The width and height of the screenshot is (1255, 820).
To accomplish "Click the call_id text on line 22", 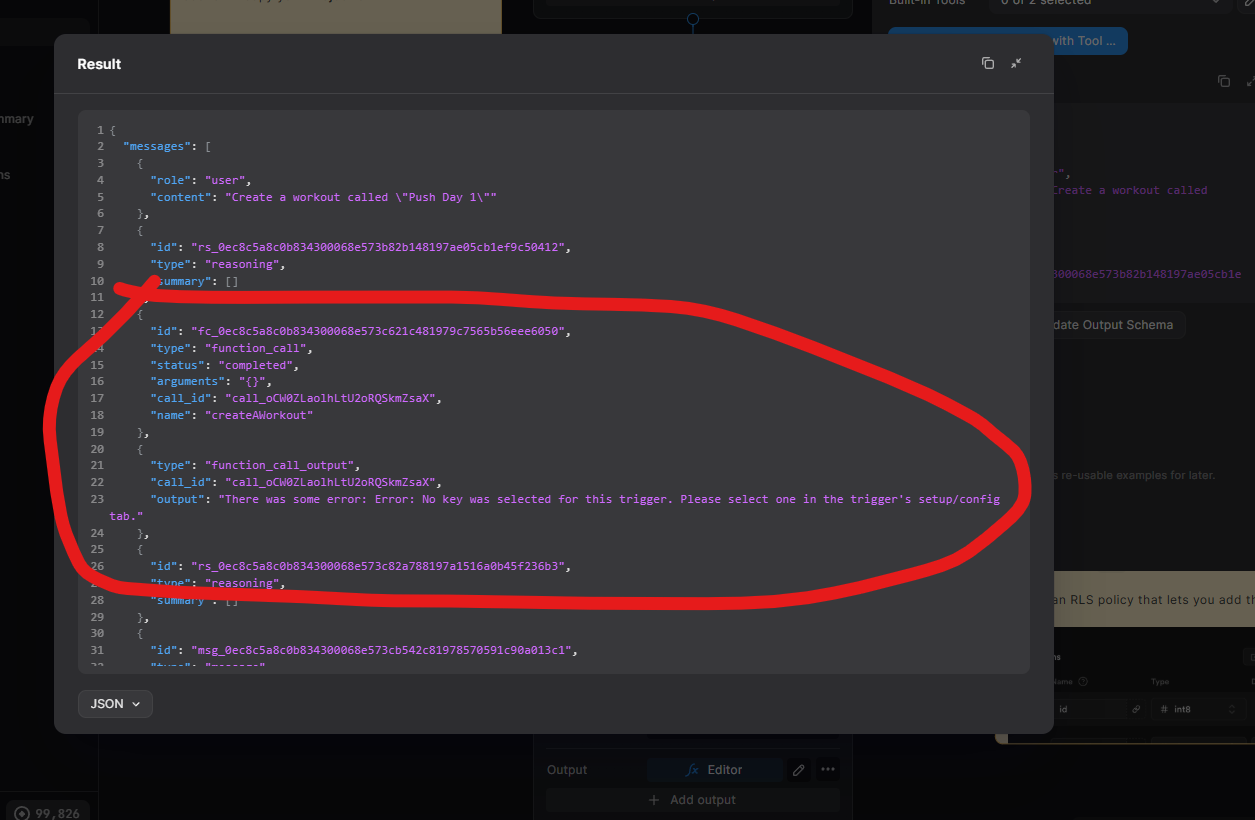I will tap(296, 482).
